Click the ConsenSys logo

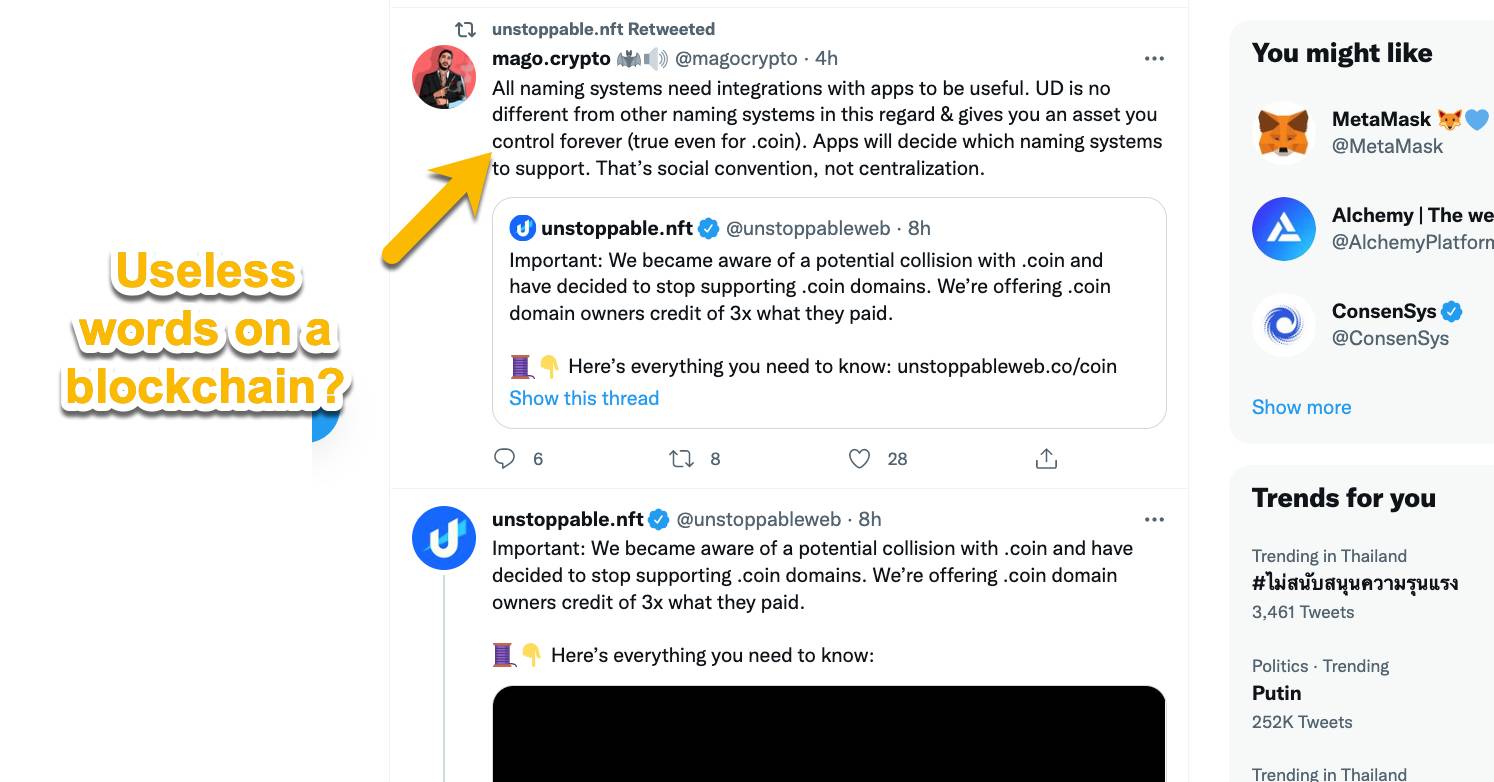(x=1284, y=325)
